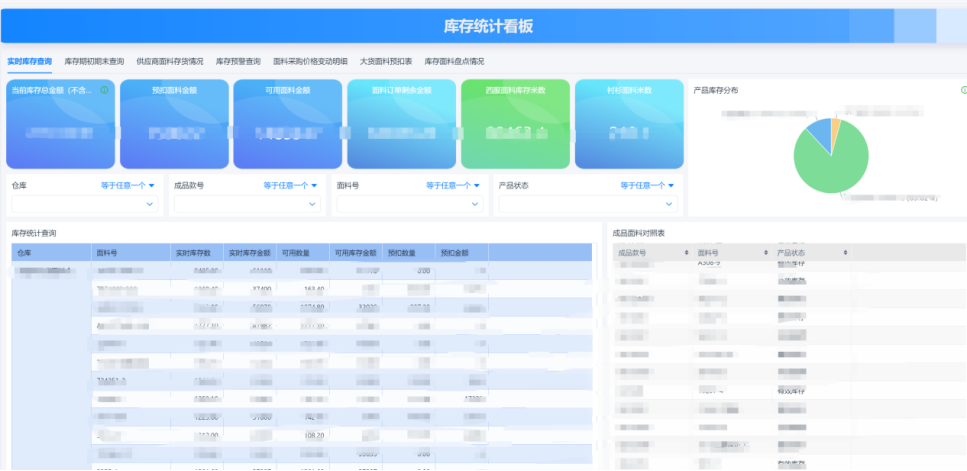Viewport: 967px width, 471px height.
Task: Expand 产品状态 filter select box
Action: click(671, 204)
